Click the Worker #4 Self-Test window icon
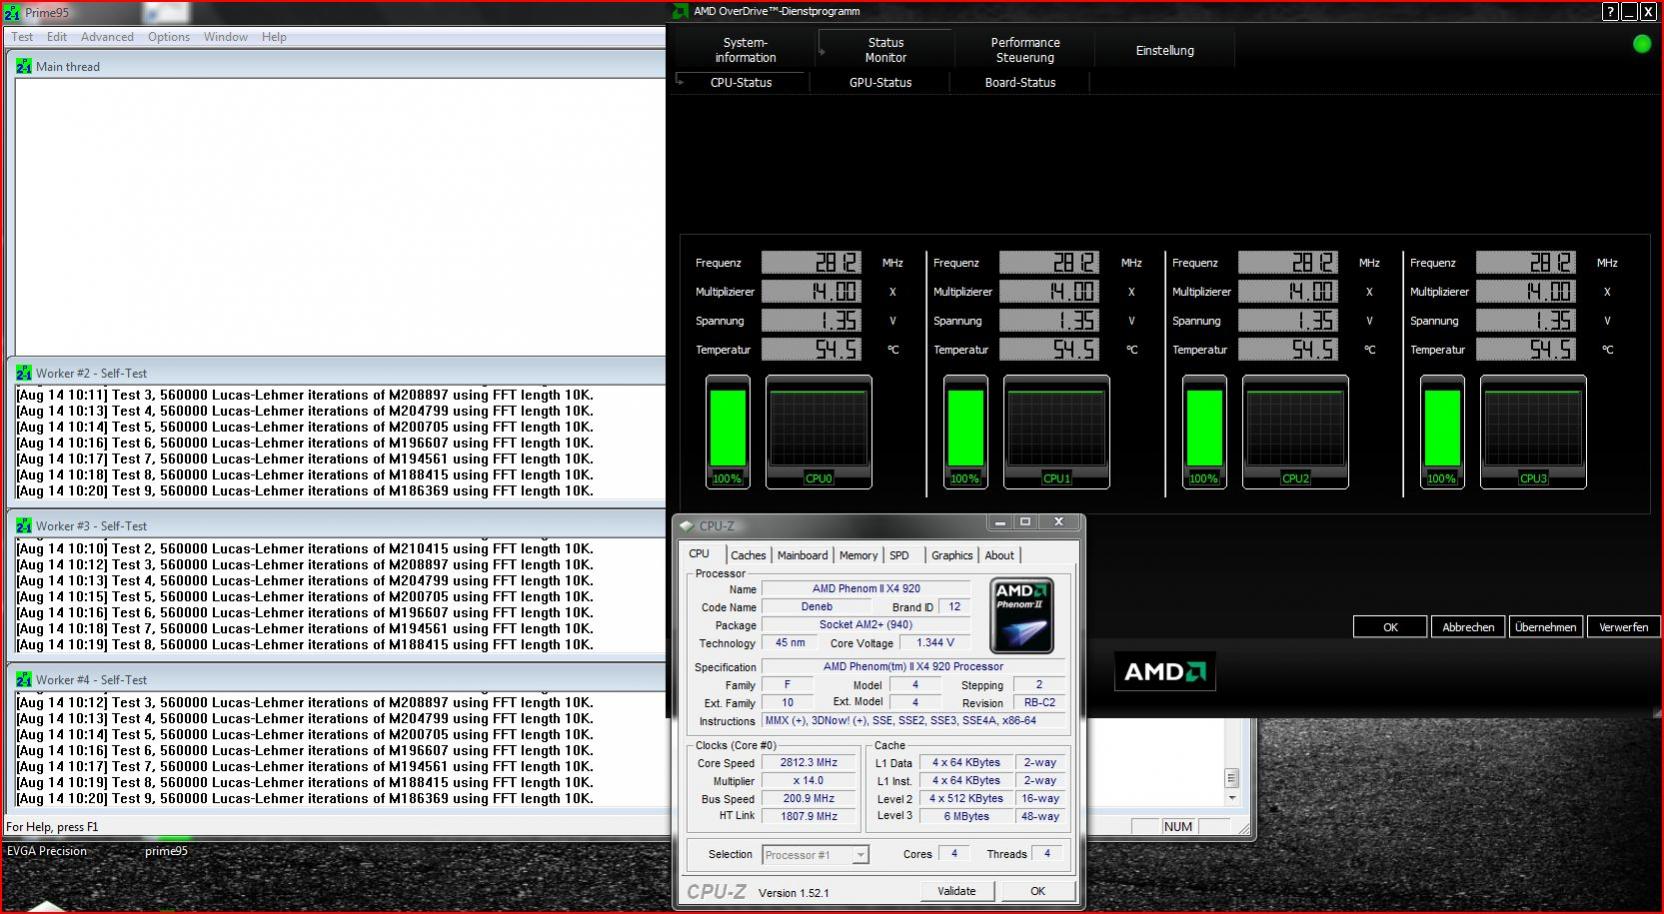 pos(24,680)
